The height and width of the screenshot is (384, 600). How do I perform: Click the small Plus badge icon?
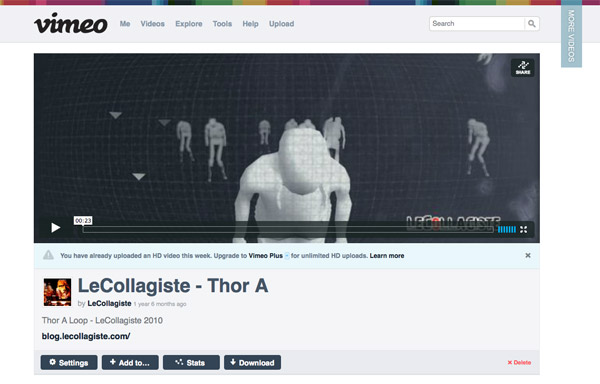point(287,256)
